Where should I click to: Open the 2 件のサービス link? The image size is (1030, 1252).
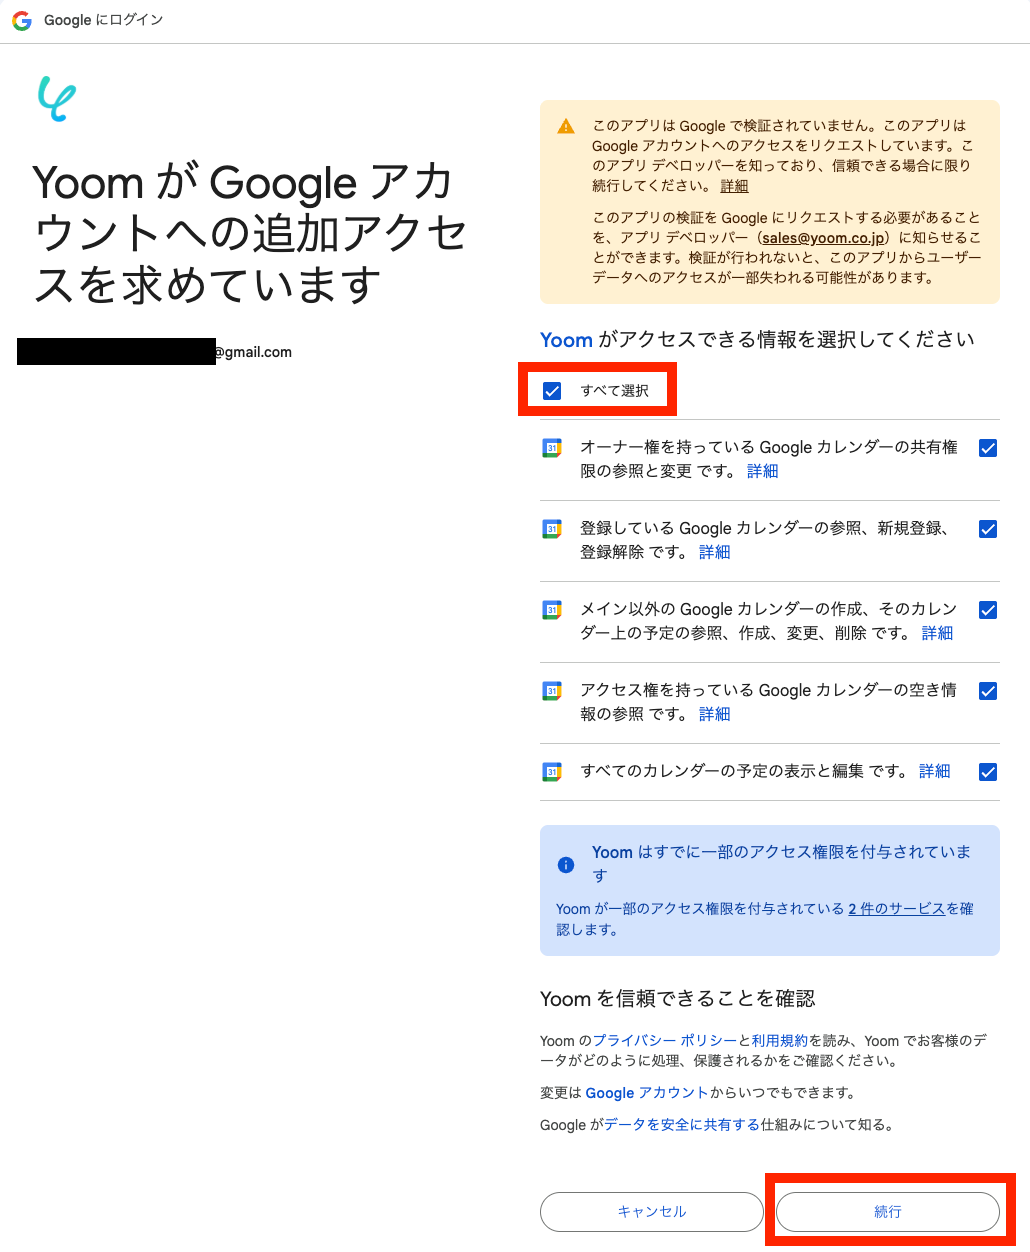point(896,909)
